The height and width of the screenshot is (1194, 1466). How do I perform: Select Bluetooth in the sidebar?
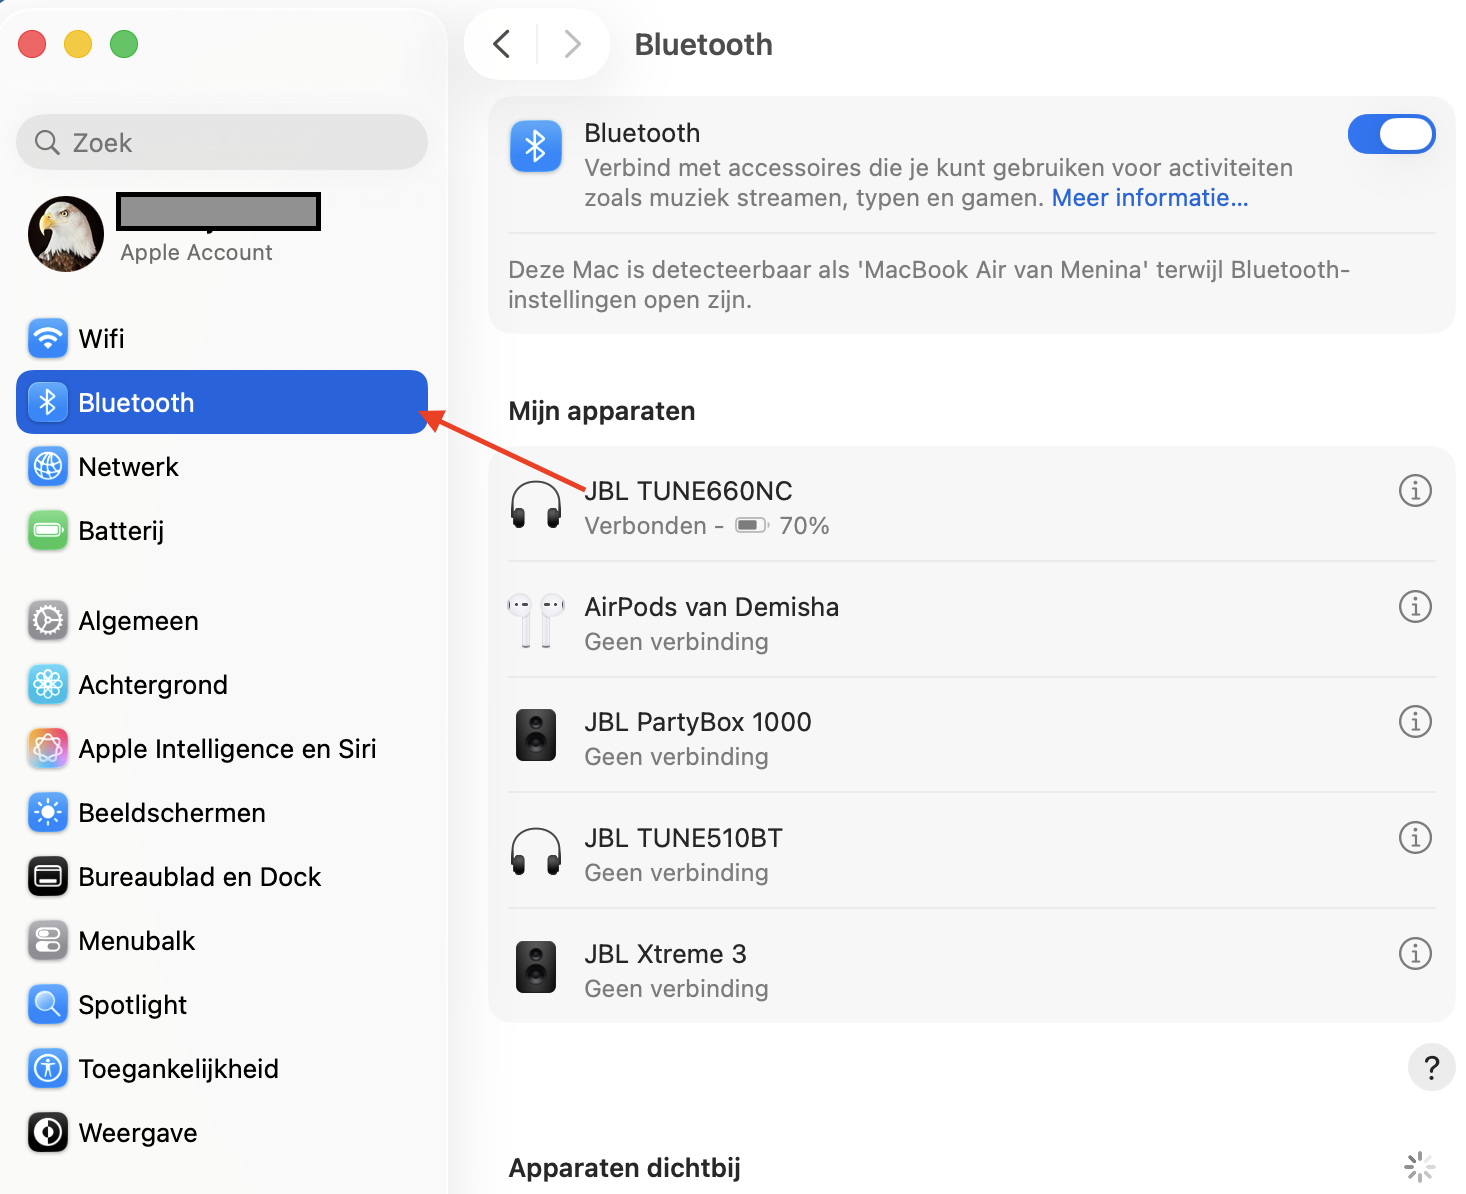136,402
